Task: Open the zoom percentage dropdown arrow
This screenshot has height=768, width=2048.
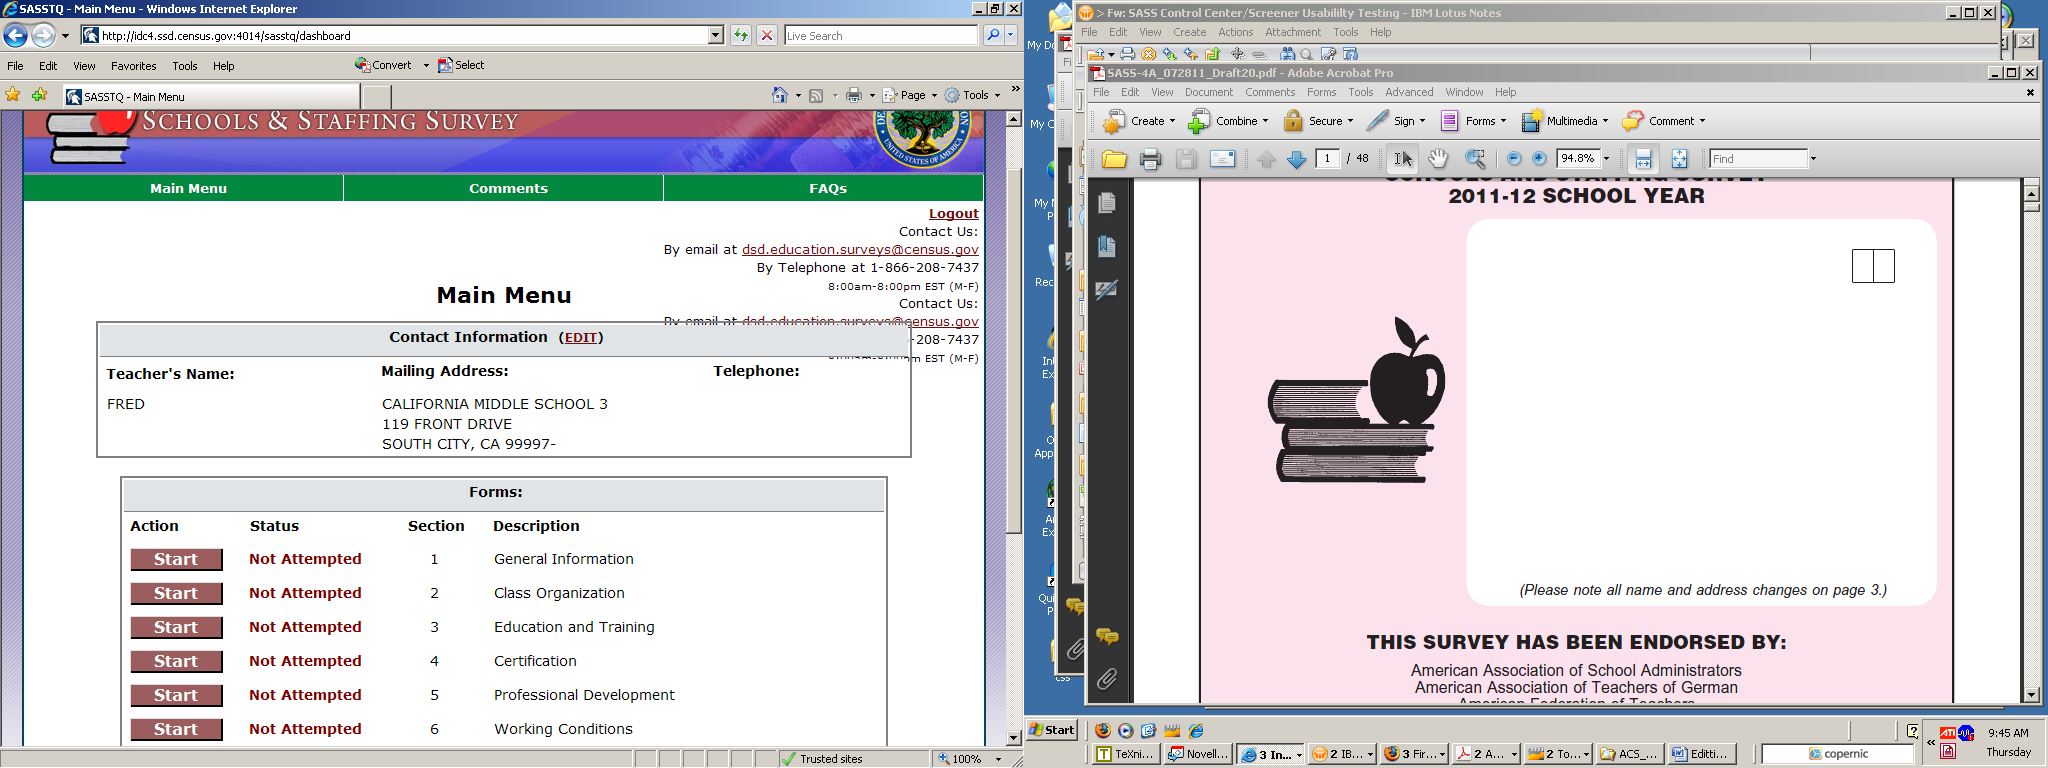Action: tap(1606, 159)
